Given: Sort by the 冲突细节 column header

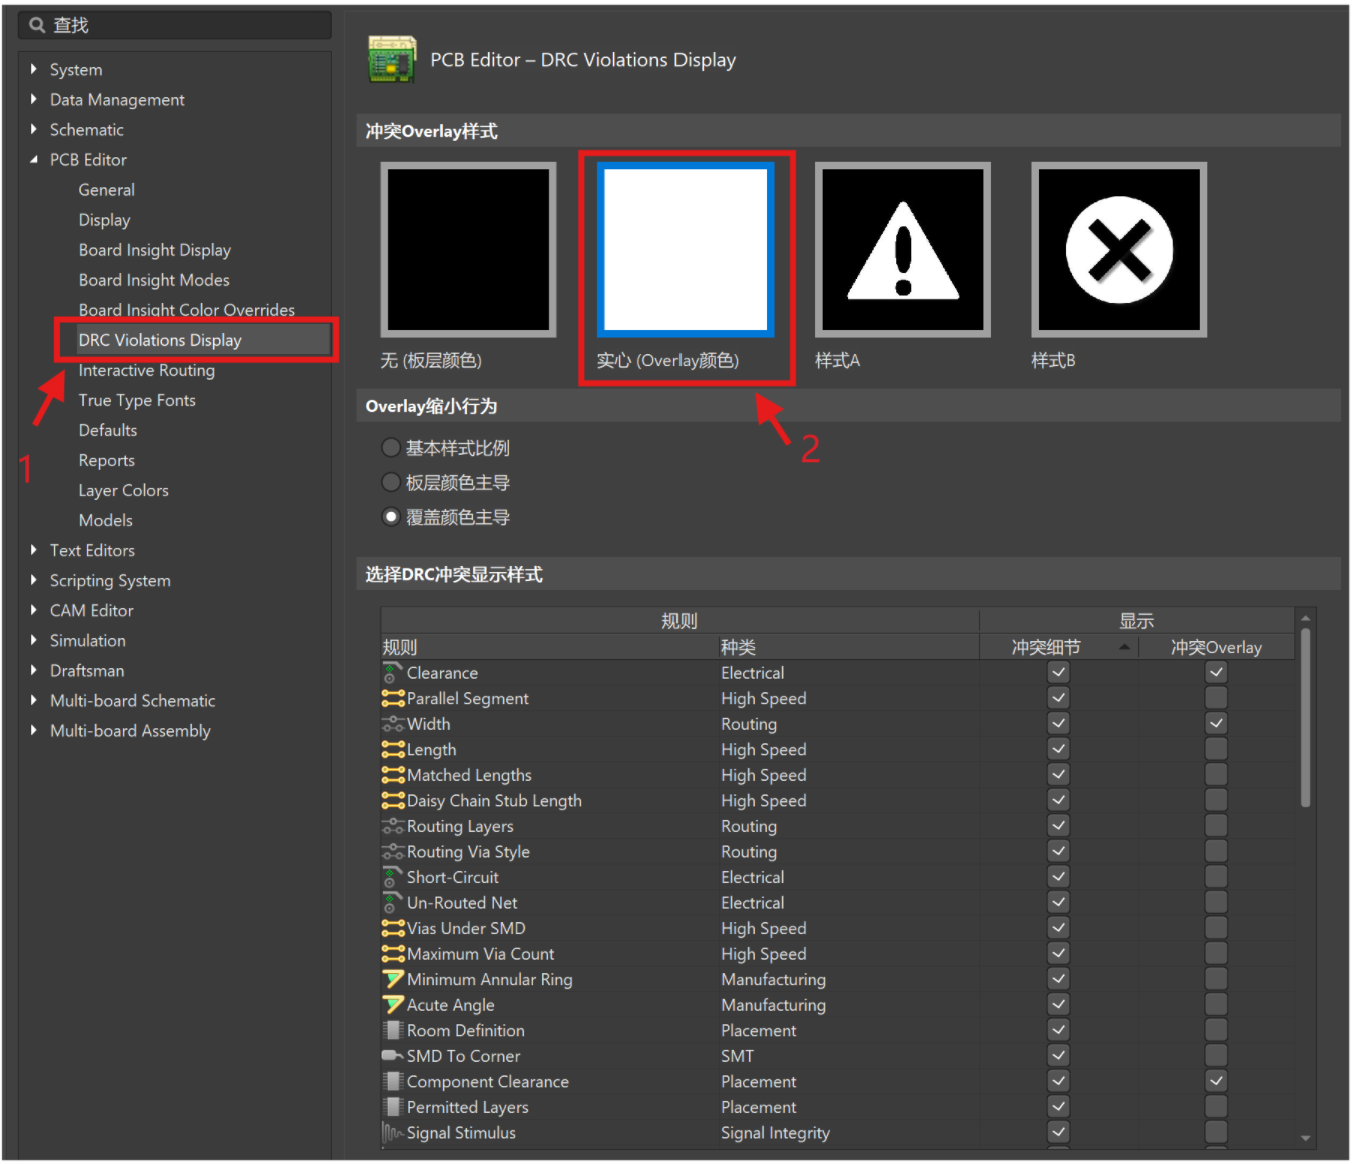Looking at the screenshot, I should (x=1059, y=647).
